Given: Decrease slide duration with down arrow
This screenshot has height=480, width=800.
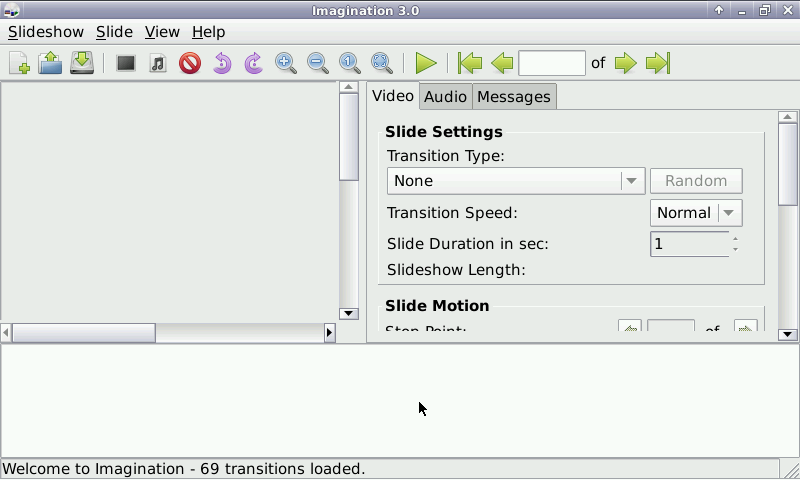Looking at the screenshot, I should 735,249.
